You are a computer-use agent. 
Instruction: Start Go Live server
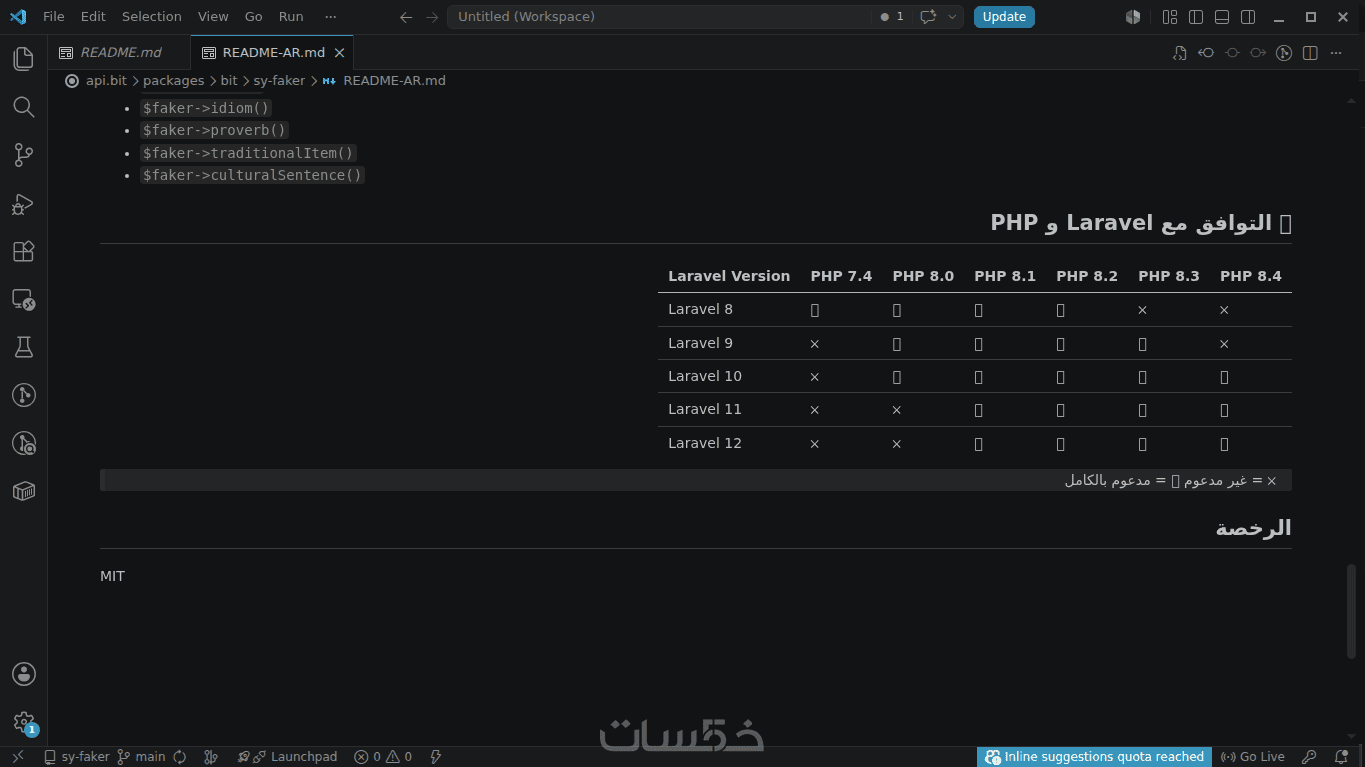pos(1253,757)
